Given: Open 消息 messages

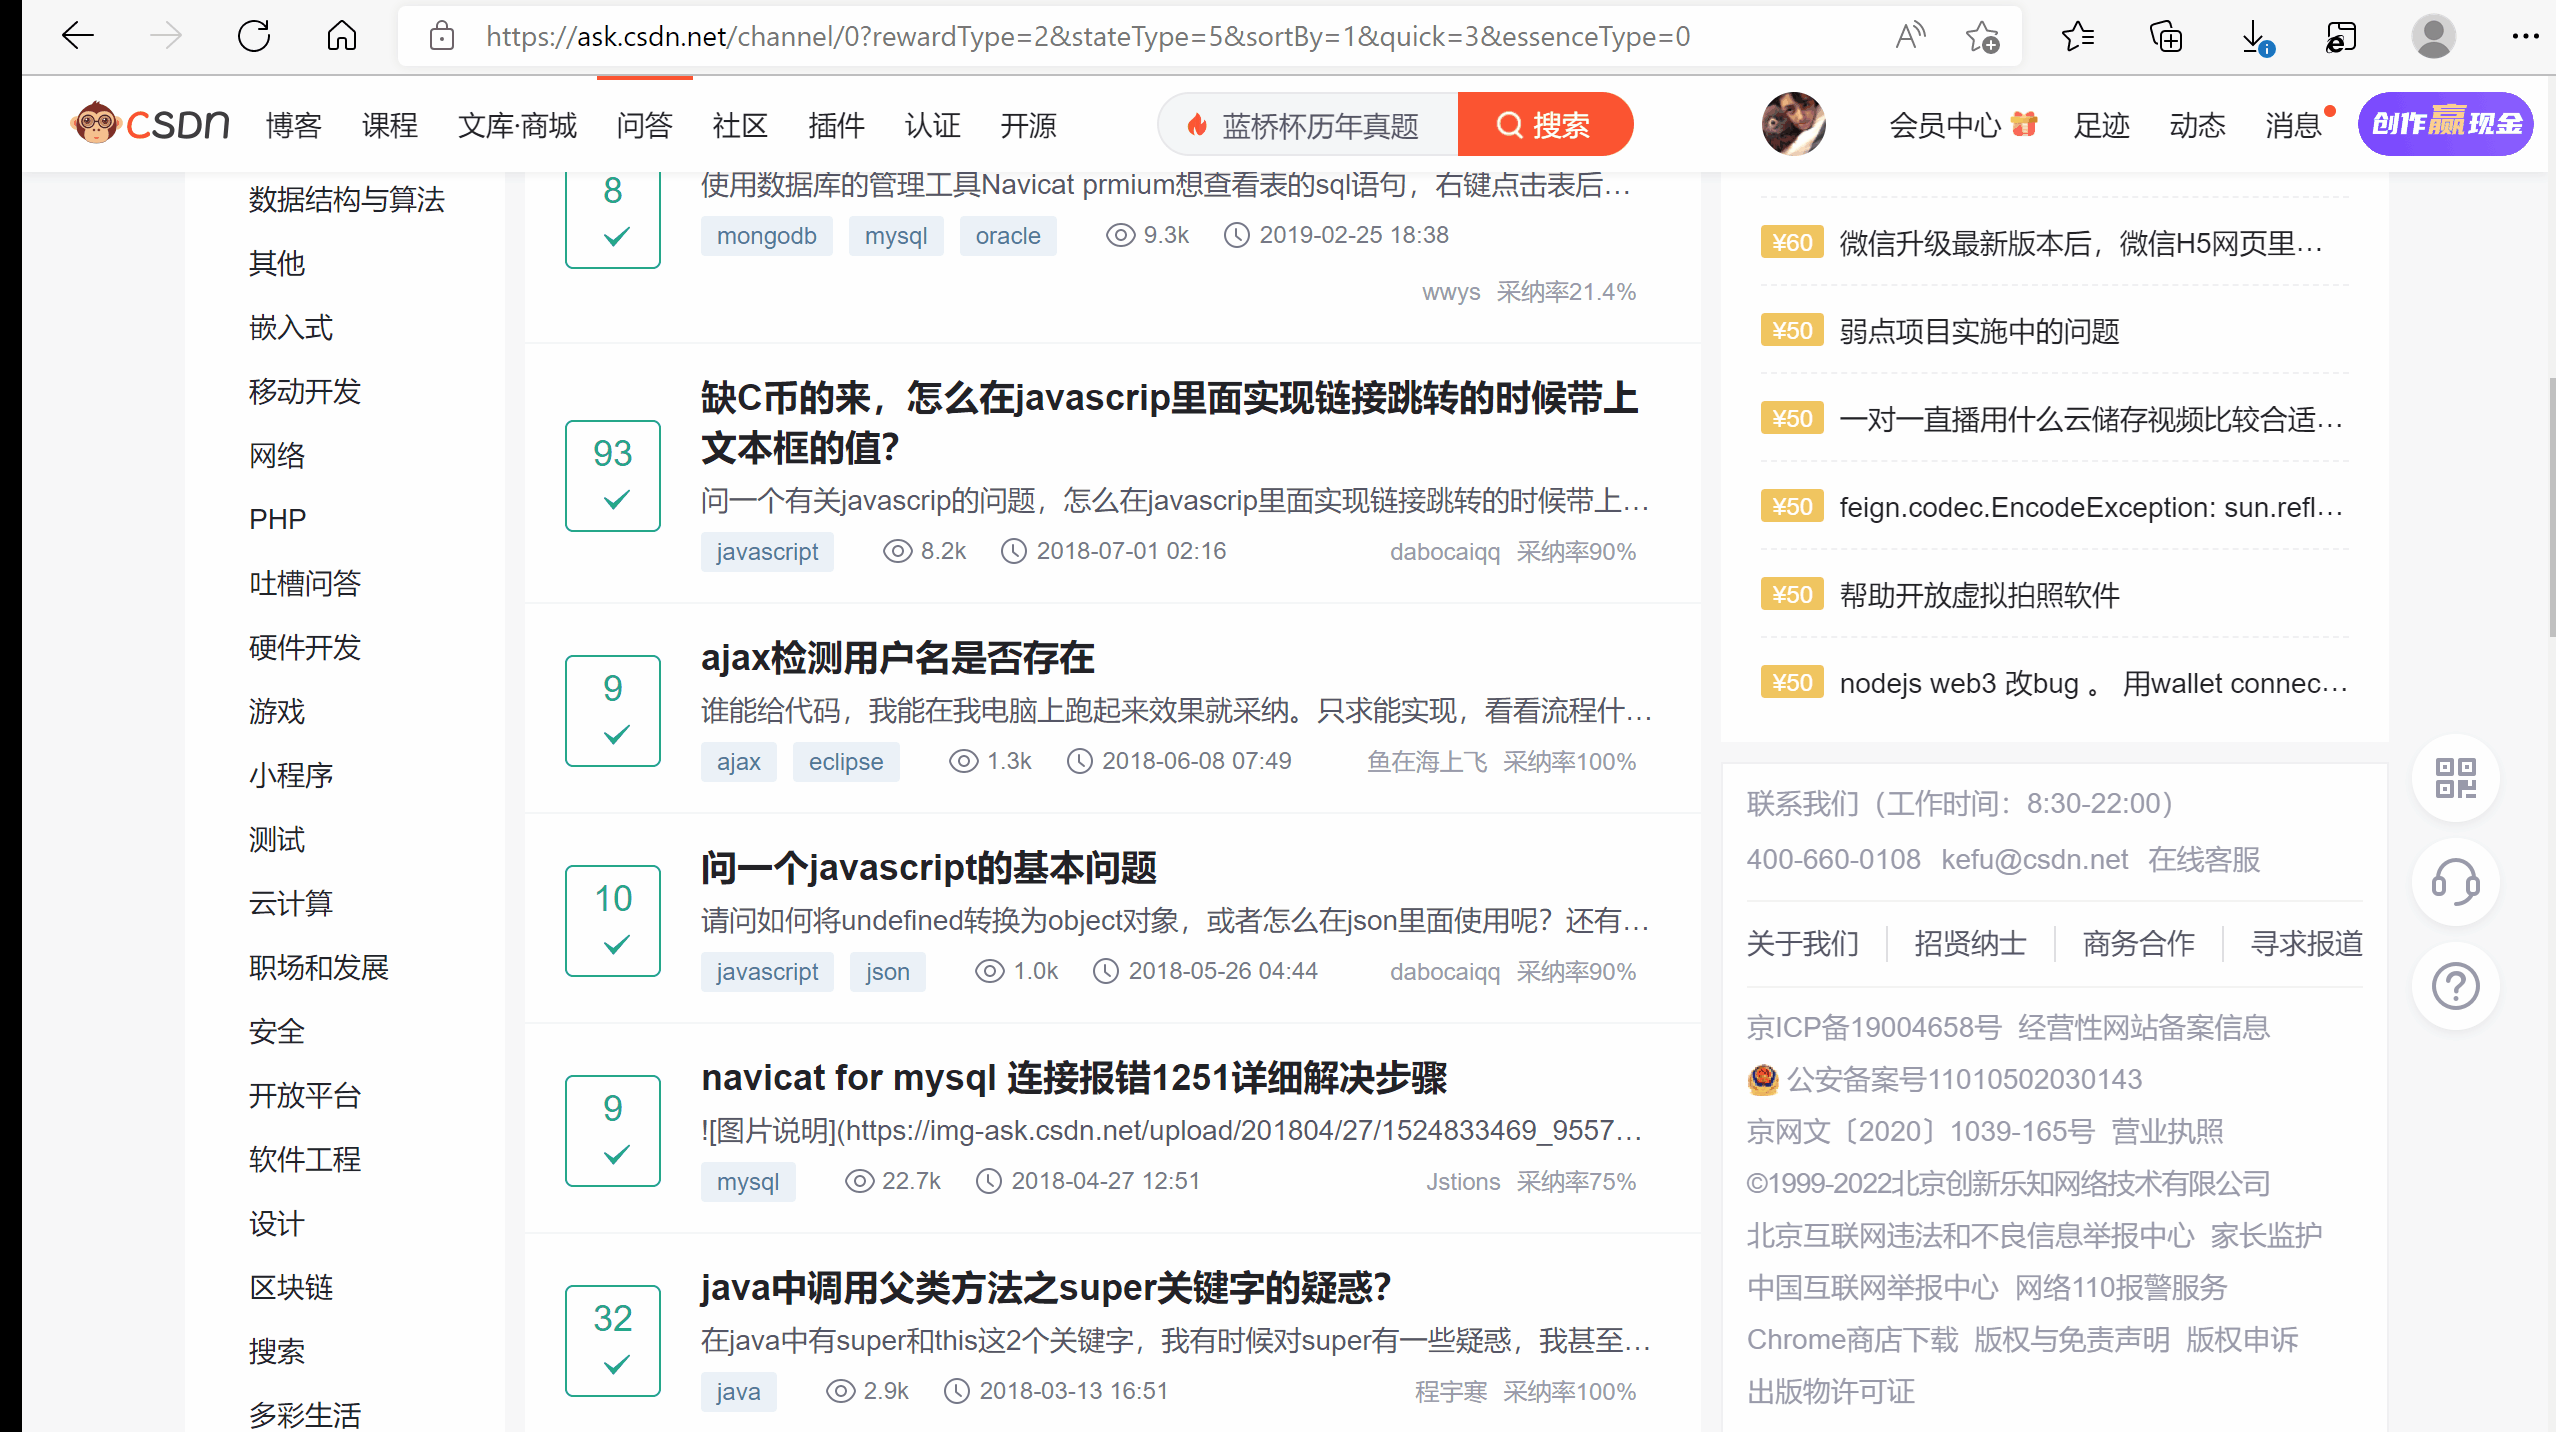Looking at the screenshot, I should pyautogui.click(x=2293, y=125).
